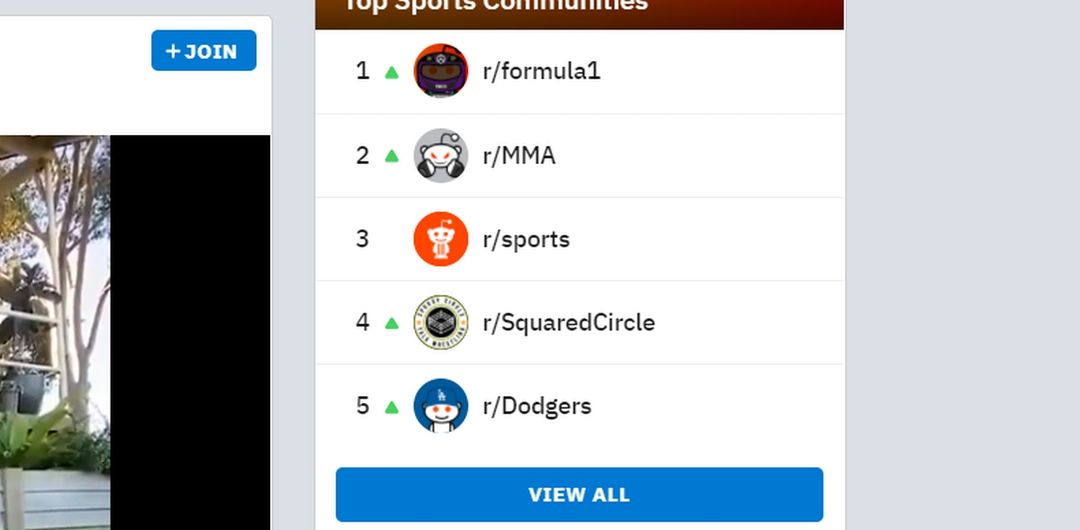Screen dimensions: 1080x530
Task: Visit the r/sports community link
Action: tap(526, 239)
